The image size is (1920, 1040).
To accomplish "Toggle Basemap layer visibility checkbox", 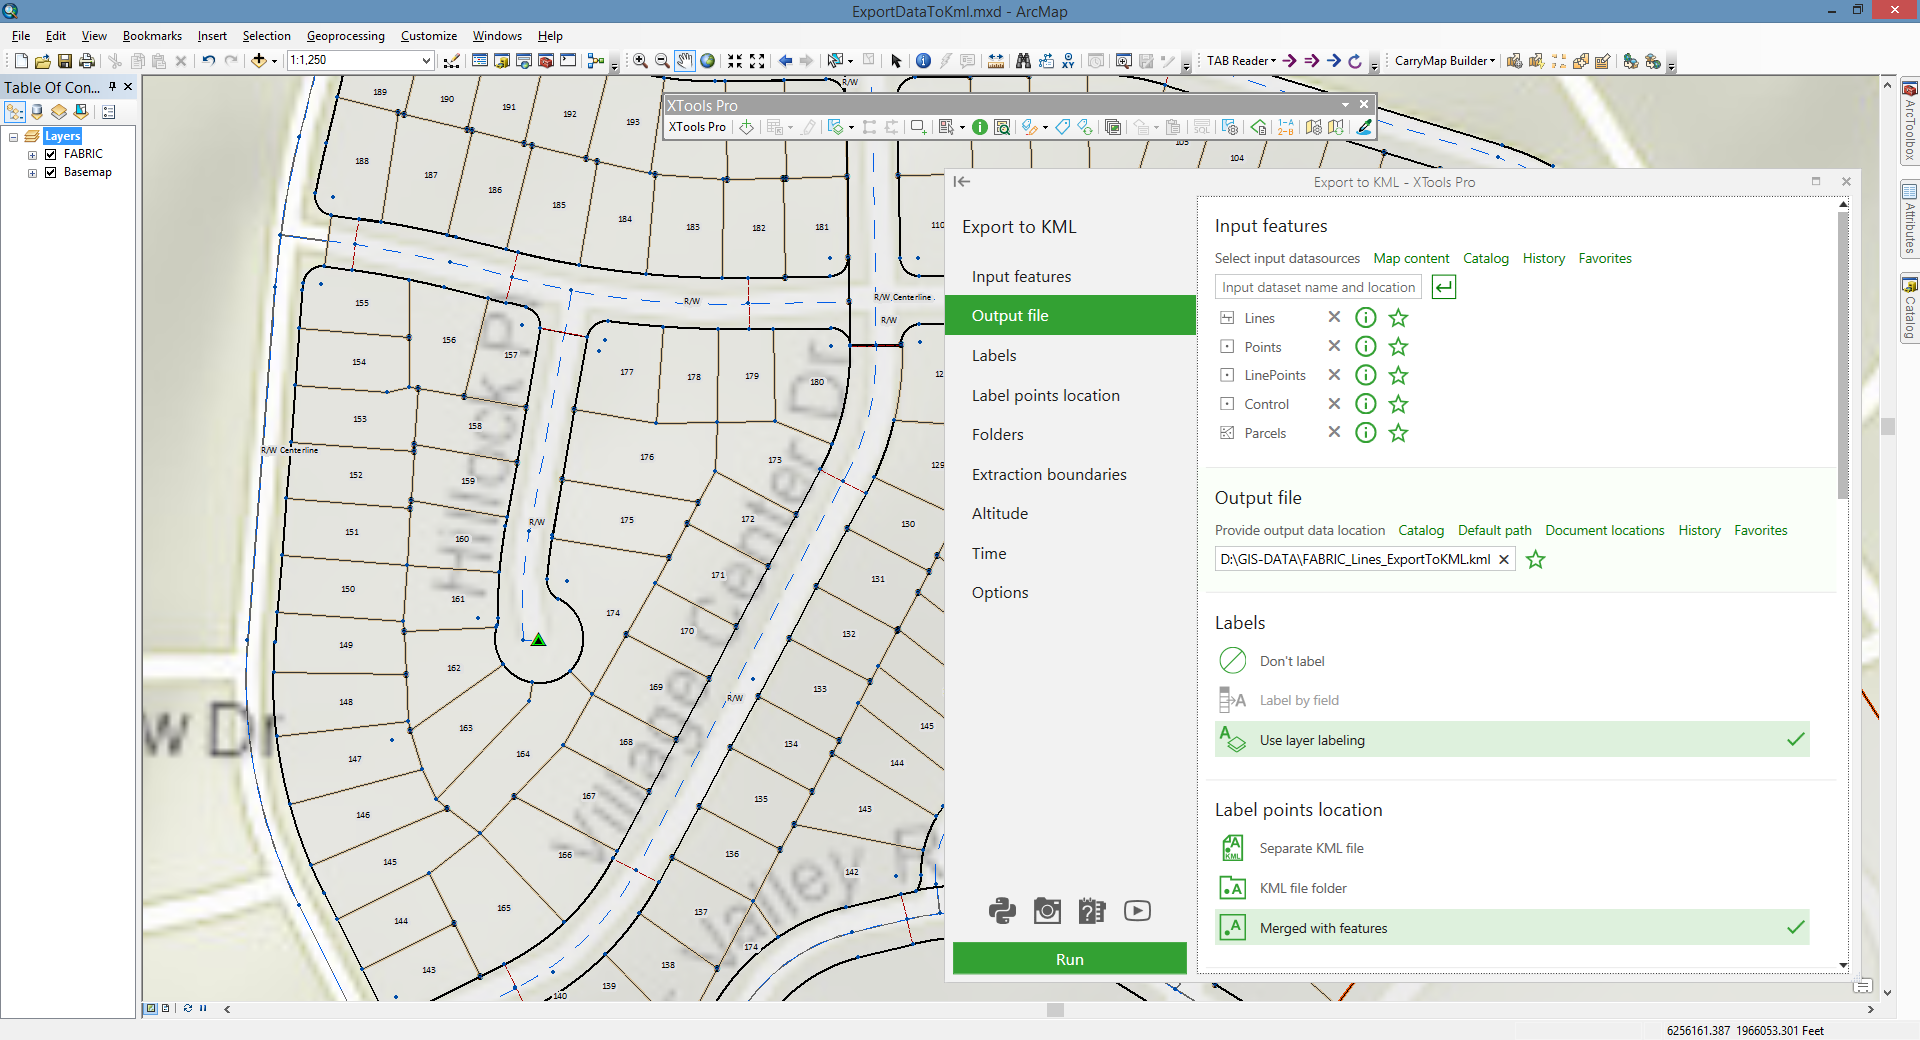I will tap(51, 172).
